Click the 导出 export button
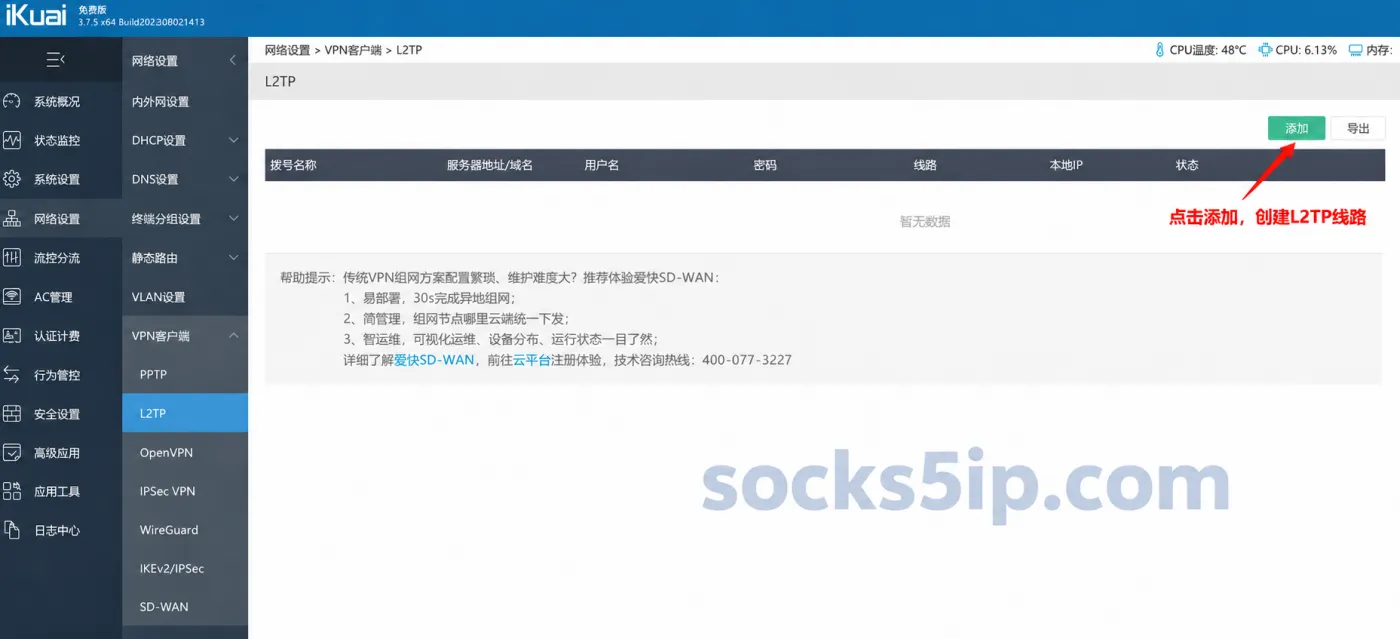This screenshot has height=639, width=1400. click(1358, 128)
